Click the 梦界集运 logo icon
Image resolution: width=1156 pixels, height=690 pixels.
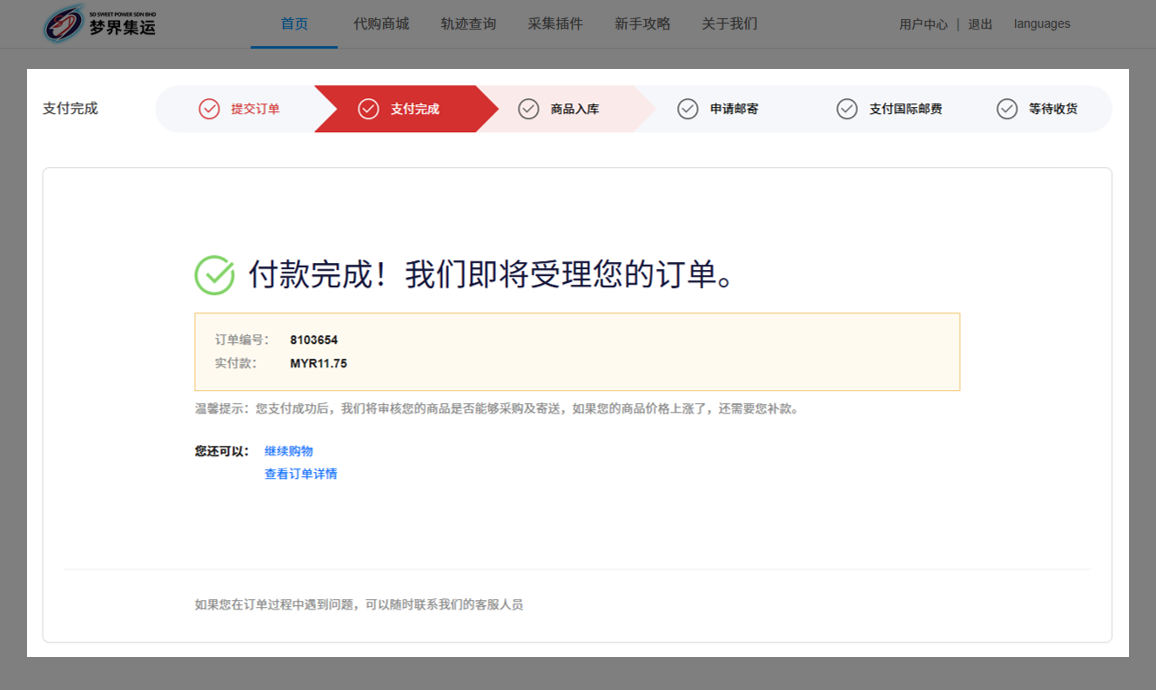coord(65,25)
